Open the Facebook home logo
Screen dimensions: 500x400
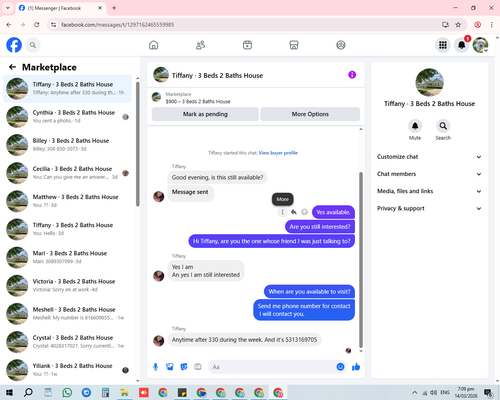14,45
